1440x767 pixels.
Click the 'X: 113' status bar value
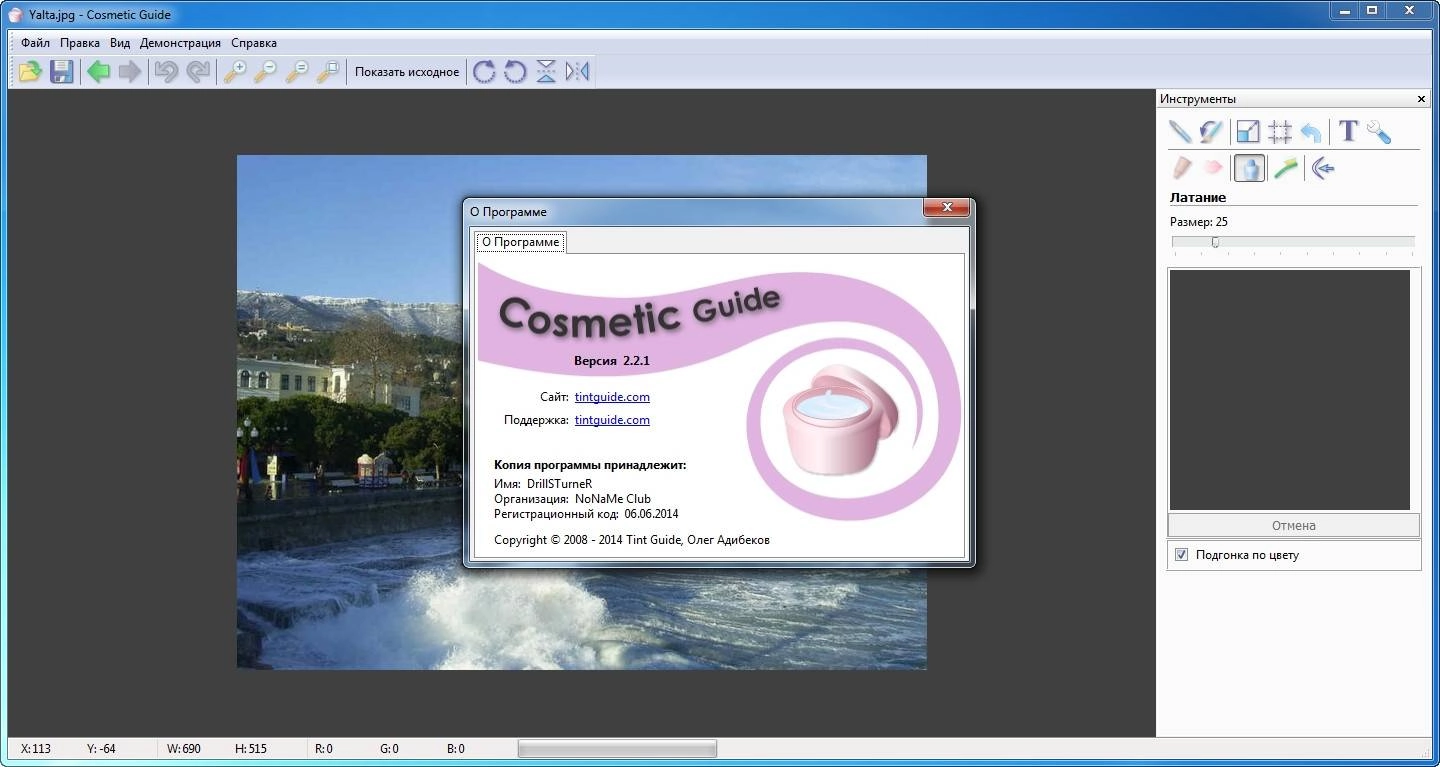click(x=36, y=748)
